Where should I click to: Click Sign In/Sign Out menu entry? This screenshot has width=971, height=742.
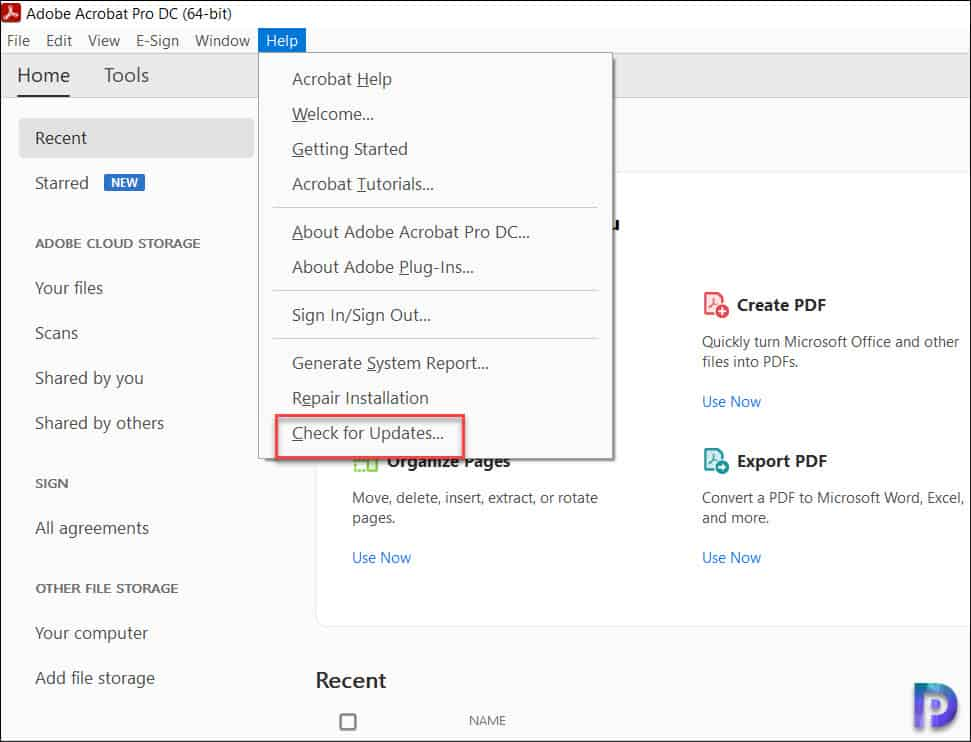pyautogui.click(x=362, y=315)
